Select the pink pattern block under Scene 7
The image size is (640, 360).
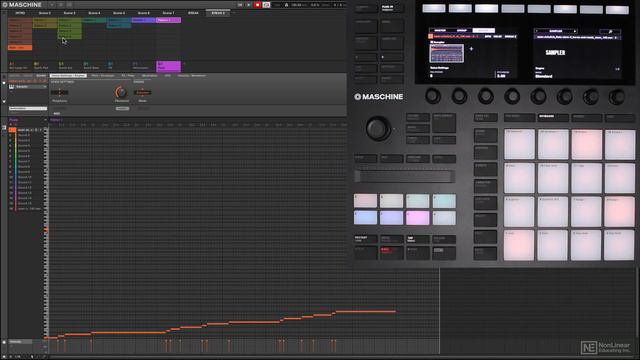168,20
